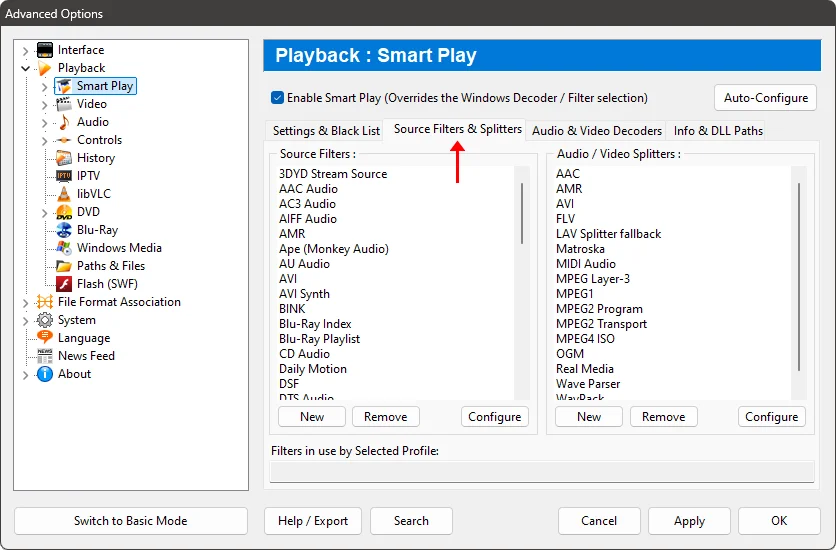Click Remove under Source Filters

pyautogui.click(x=385, y=417)
